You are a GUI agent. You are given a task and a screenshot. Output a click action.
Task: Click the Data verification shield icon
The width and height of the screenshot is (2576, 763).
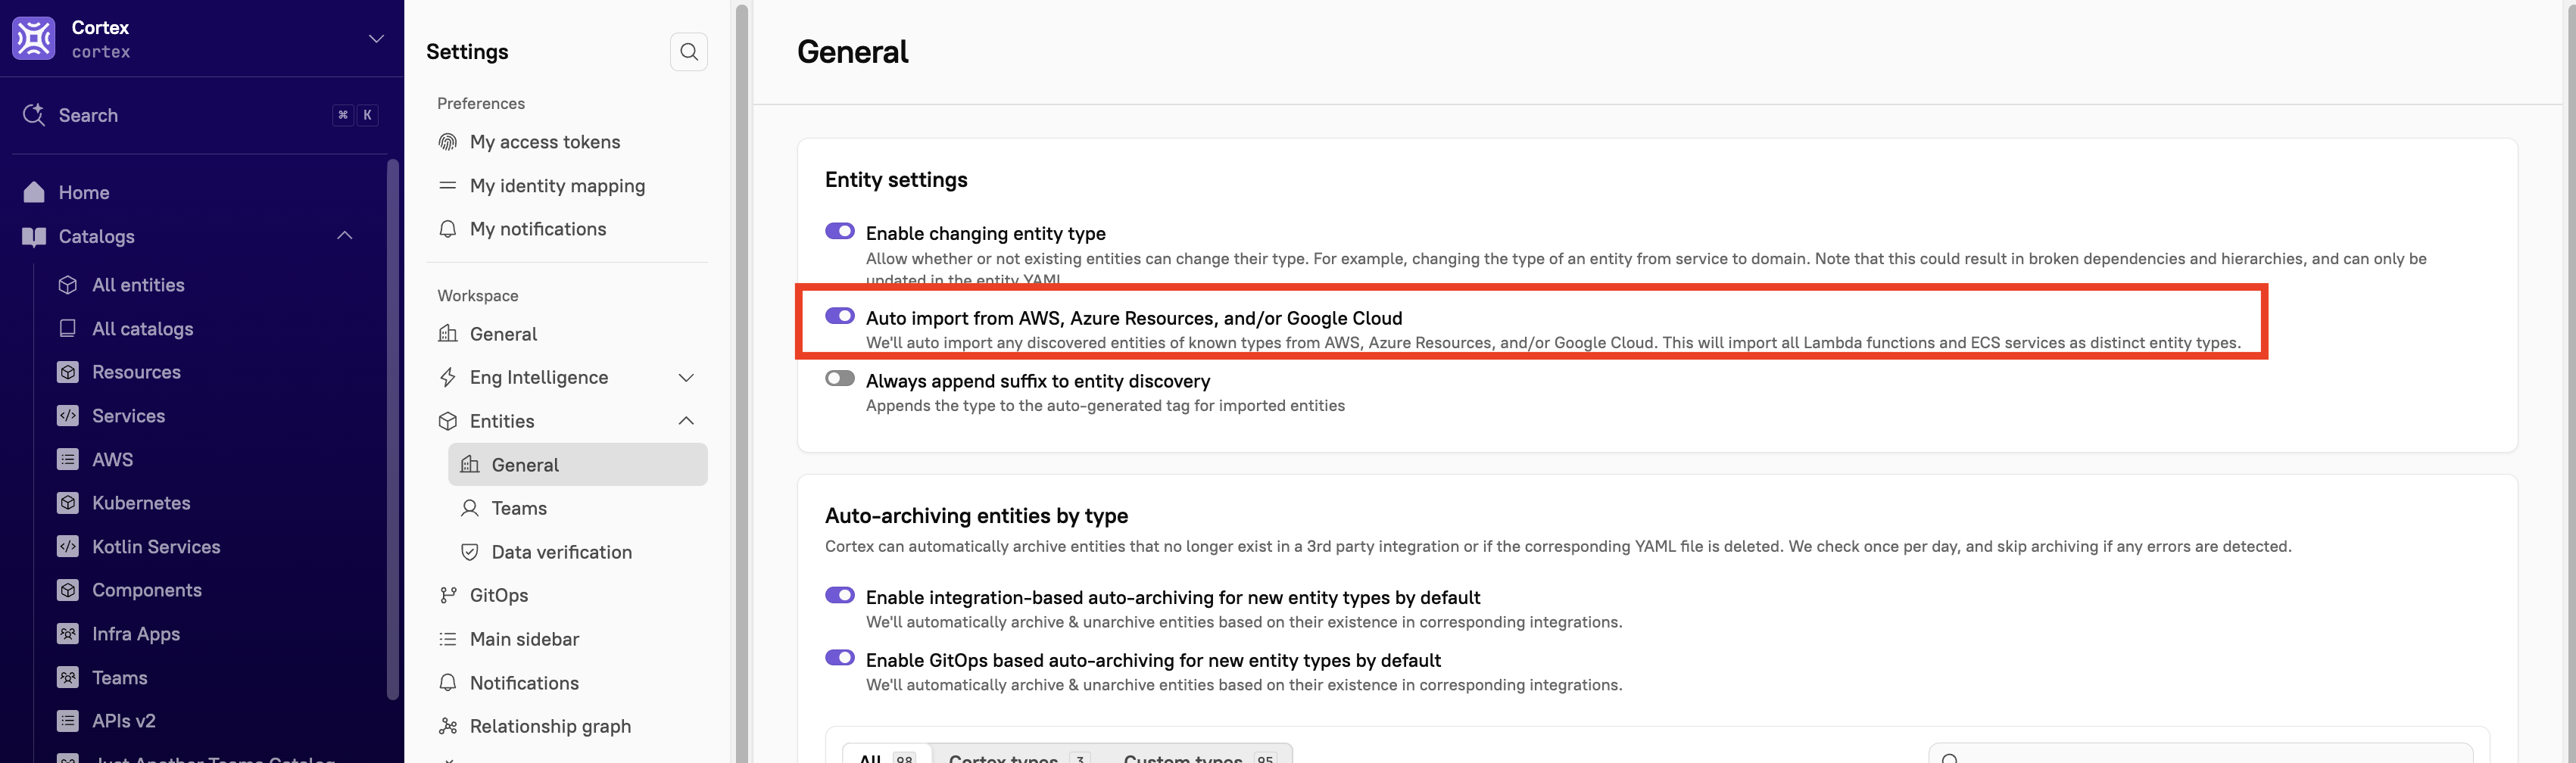(x=470, y=552)
